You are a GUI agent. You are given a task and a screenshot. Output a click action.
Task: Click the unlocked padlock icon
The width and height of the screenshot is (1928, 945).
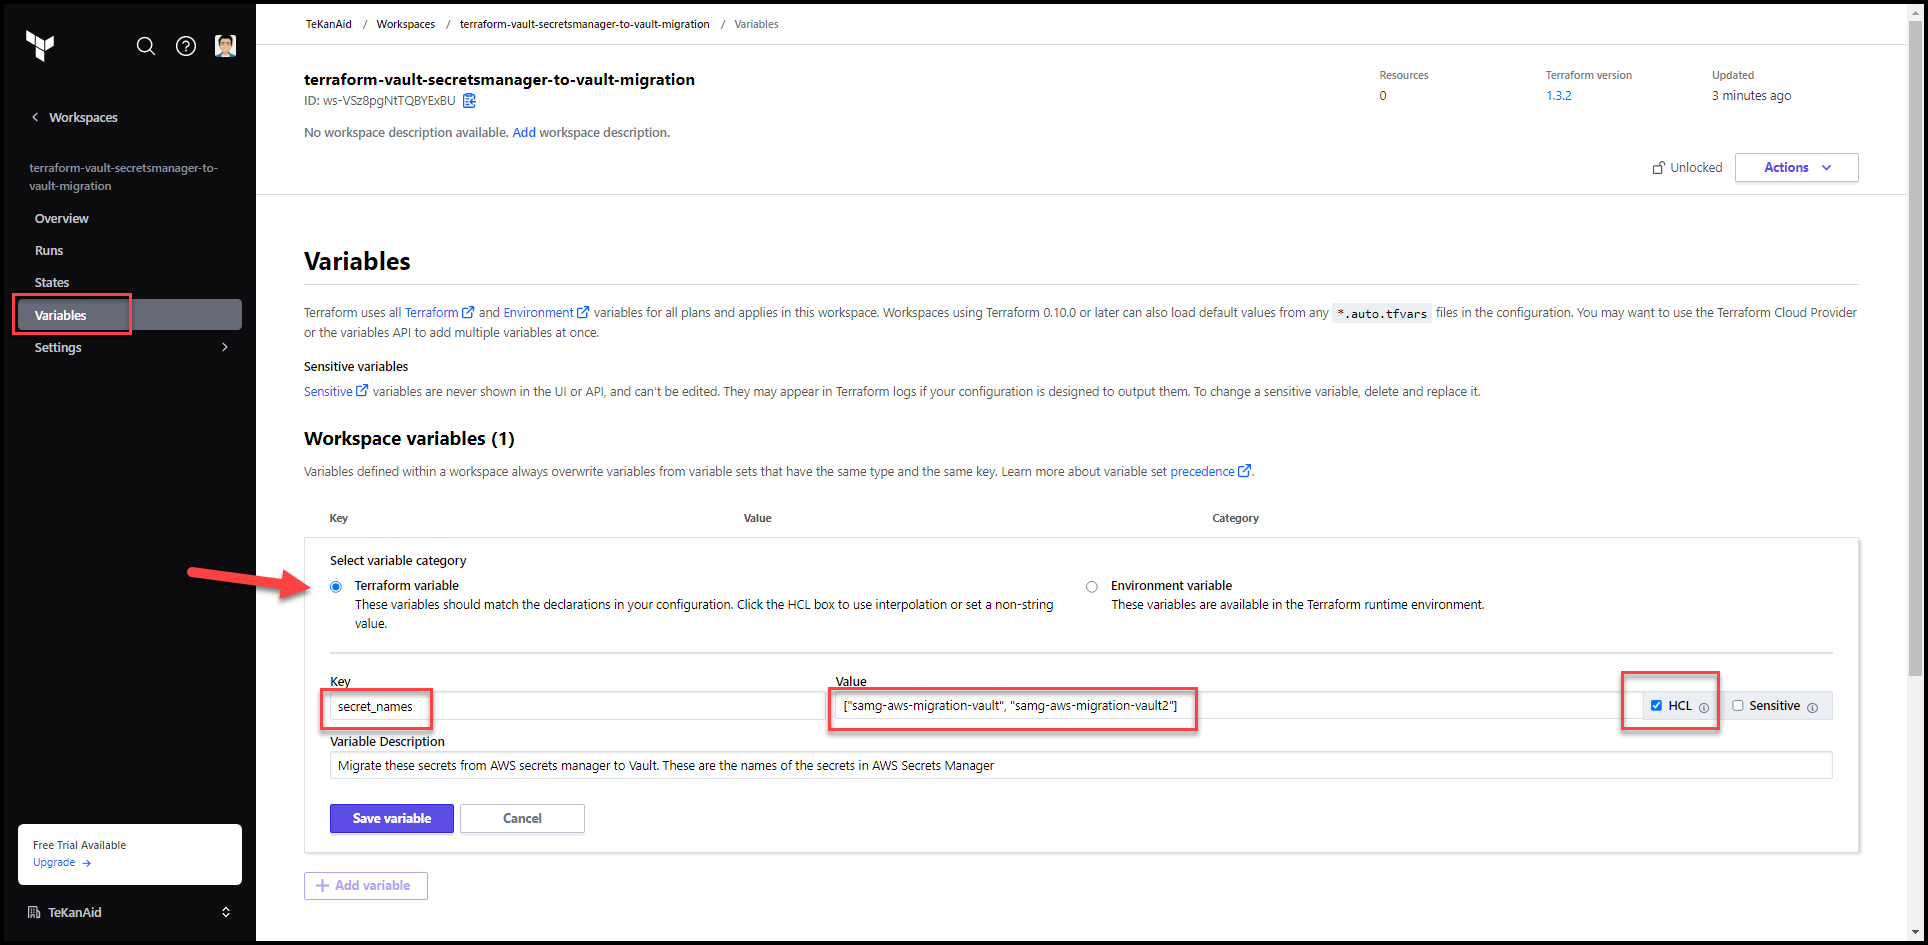coord(1657,167)
